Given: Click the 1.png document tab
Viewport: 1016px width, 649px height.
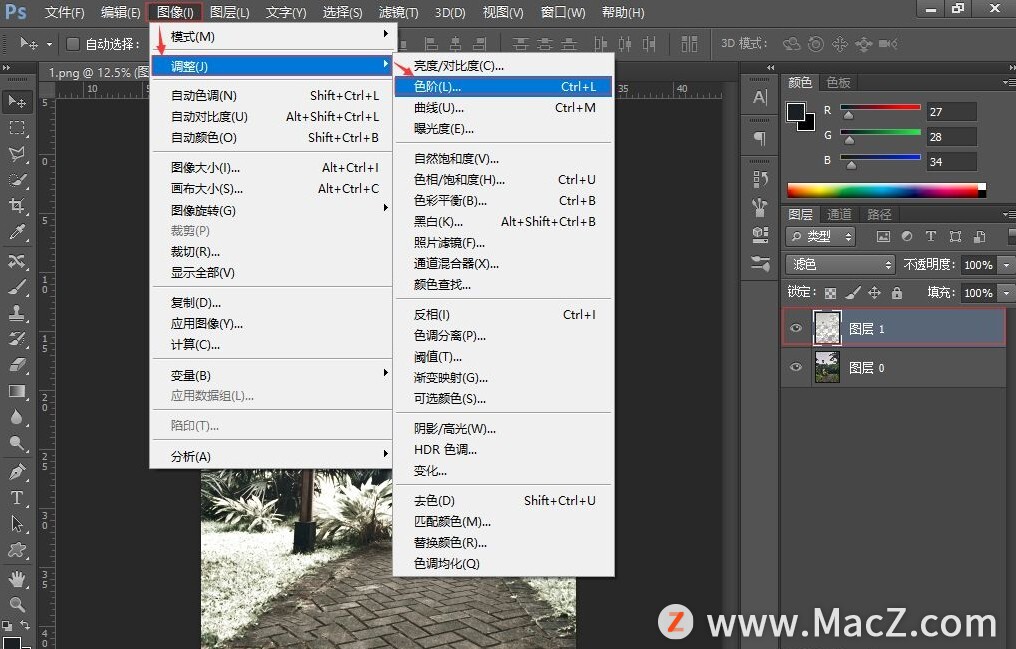Looking at the screenshot, I should (x=96, y=73).
